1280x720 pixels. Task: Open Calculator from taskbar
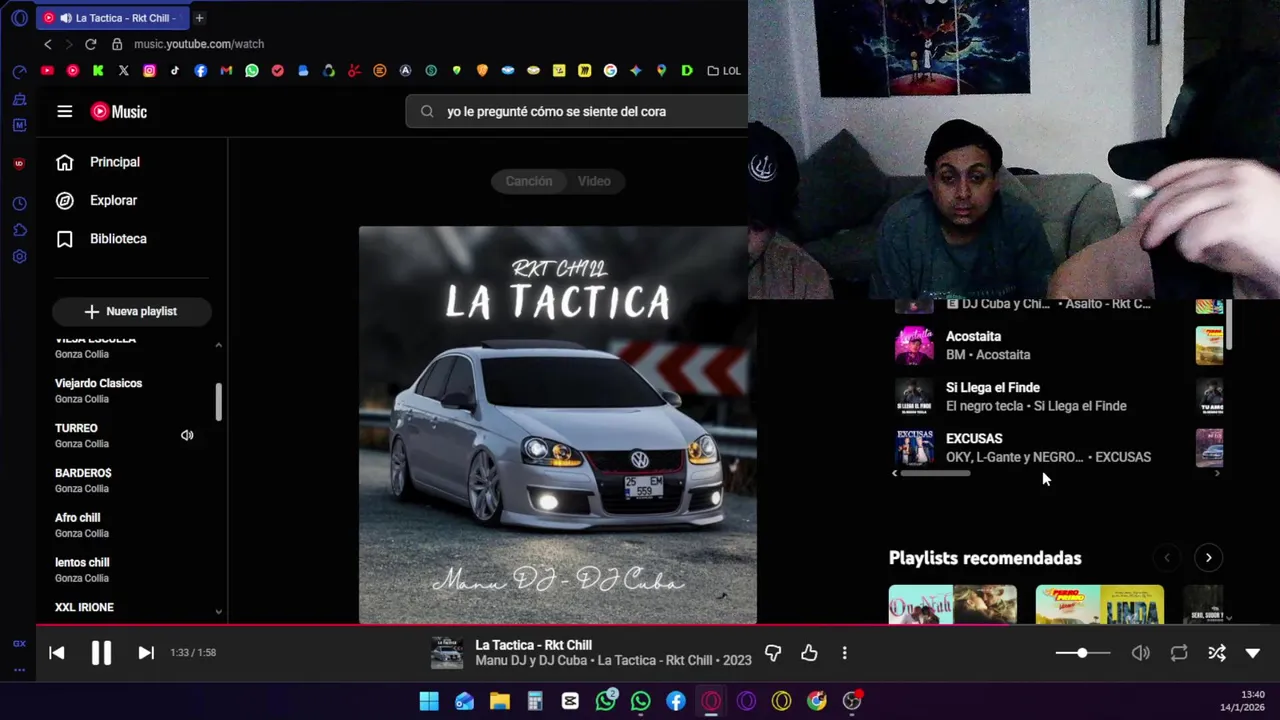coord(535,701)
